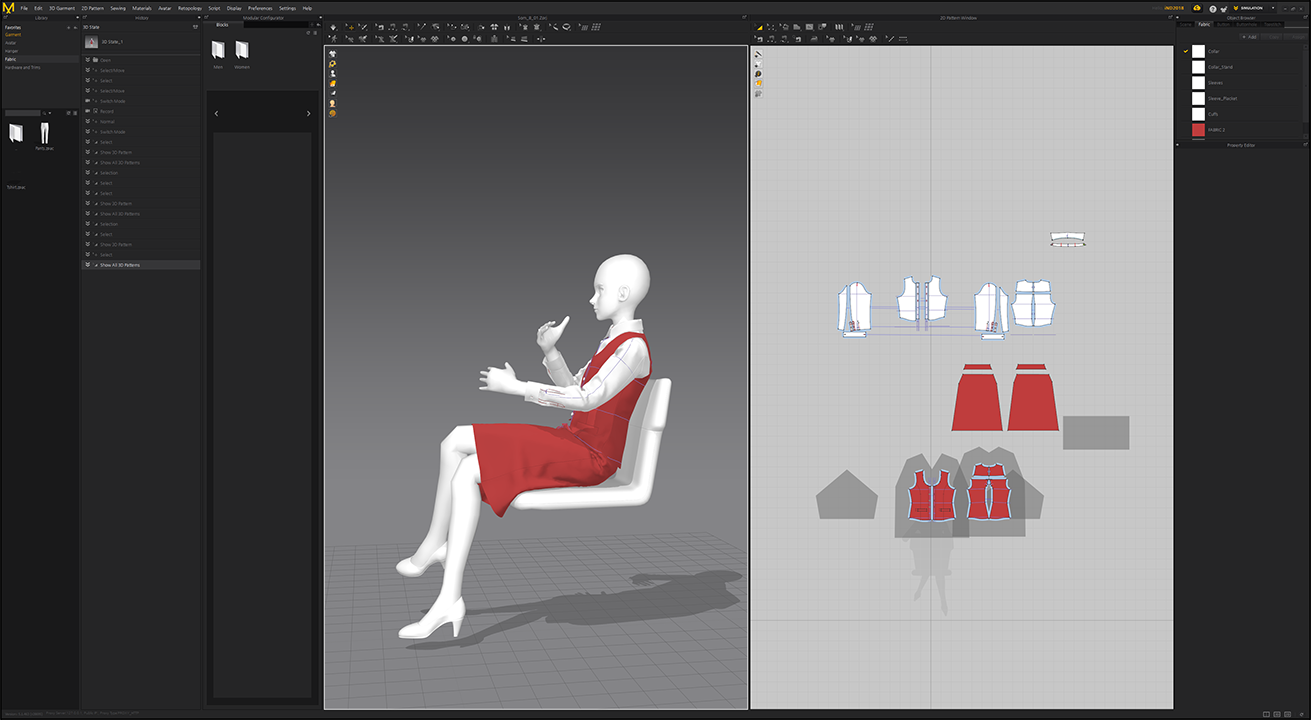Click the Marvelous Designer logo

pos(8,8)
